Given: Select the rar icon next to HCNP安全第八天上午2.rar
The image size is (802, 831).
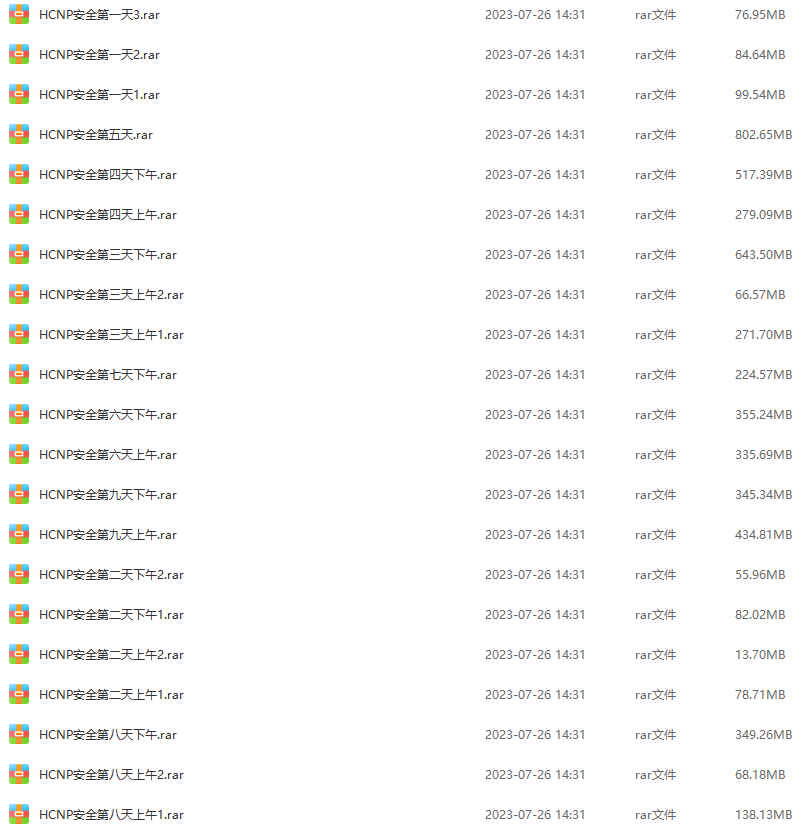Looking at the screenshot, I should pos(19,775).
